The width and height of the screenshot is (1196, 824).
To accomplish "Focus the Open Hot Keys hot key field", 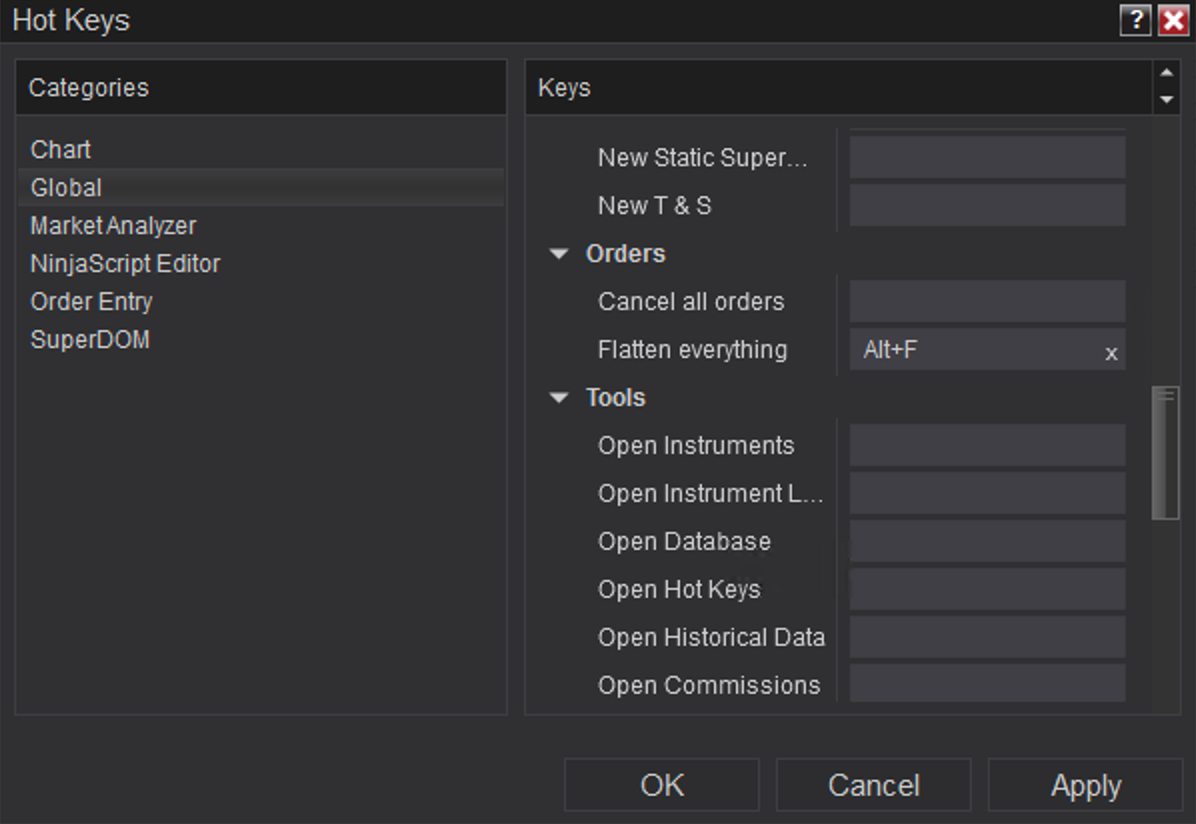I will point(987,590).
